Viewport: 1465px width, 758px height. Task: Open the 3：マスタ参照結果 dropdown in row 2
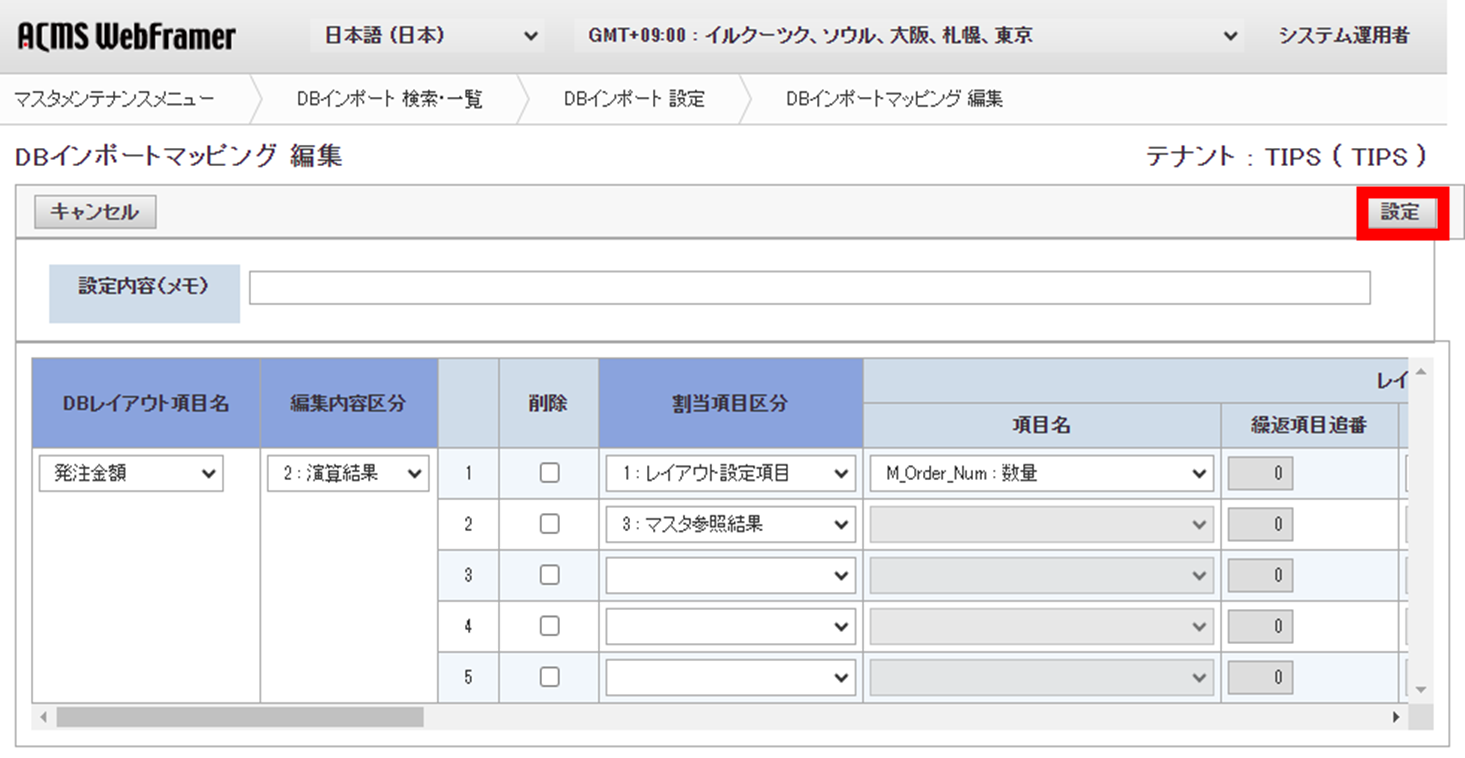point(729,523)
